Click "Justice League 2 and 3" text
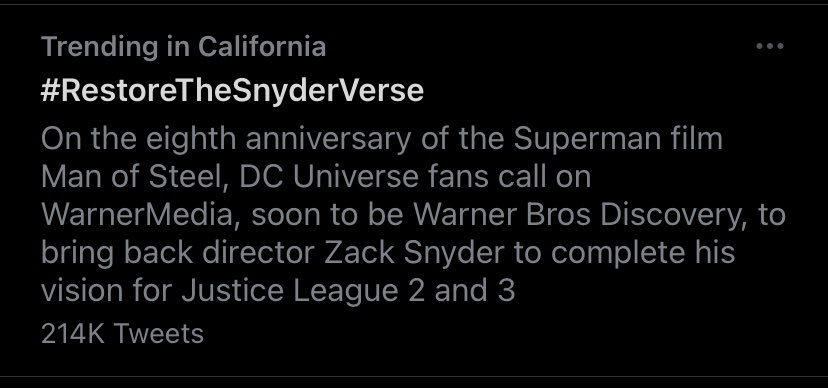Image resolution: width=828 pixels, height=388 pixels. (x=348, y=291)
